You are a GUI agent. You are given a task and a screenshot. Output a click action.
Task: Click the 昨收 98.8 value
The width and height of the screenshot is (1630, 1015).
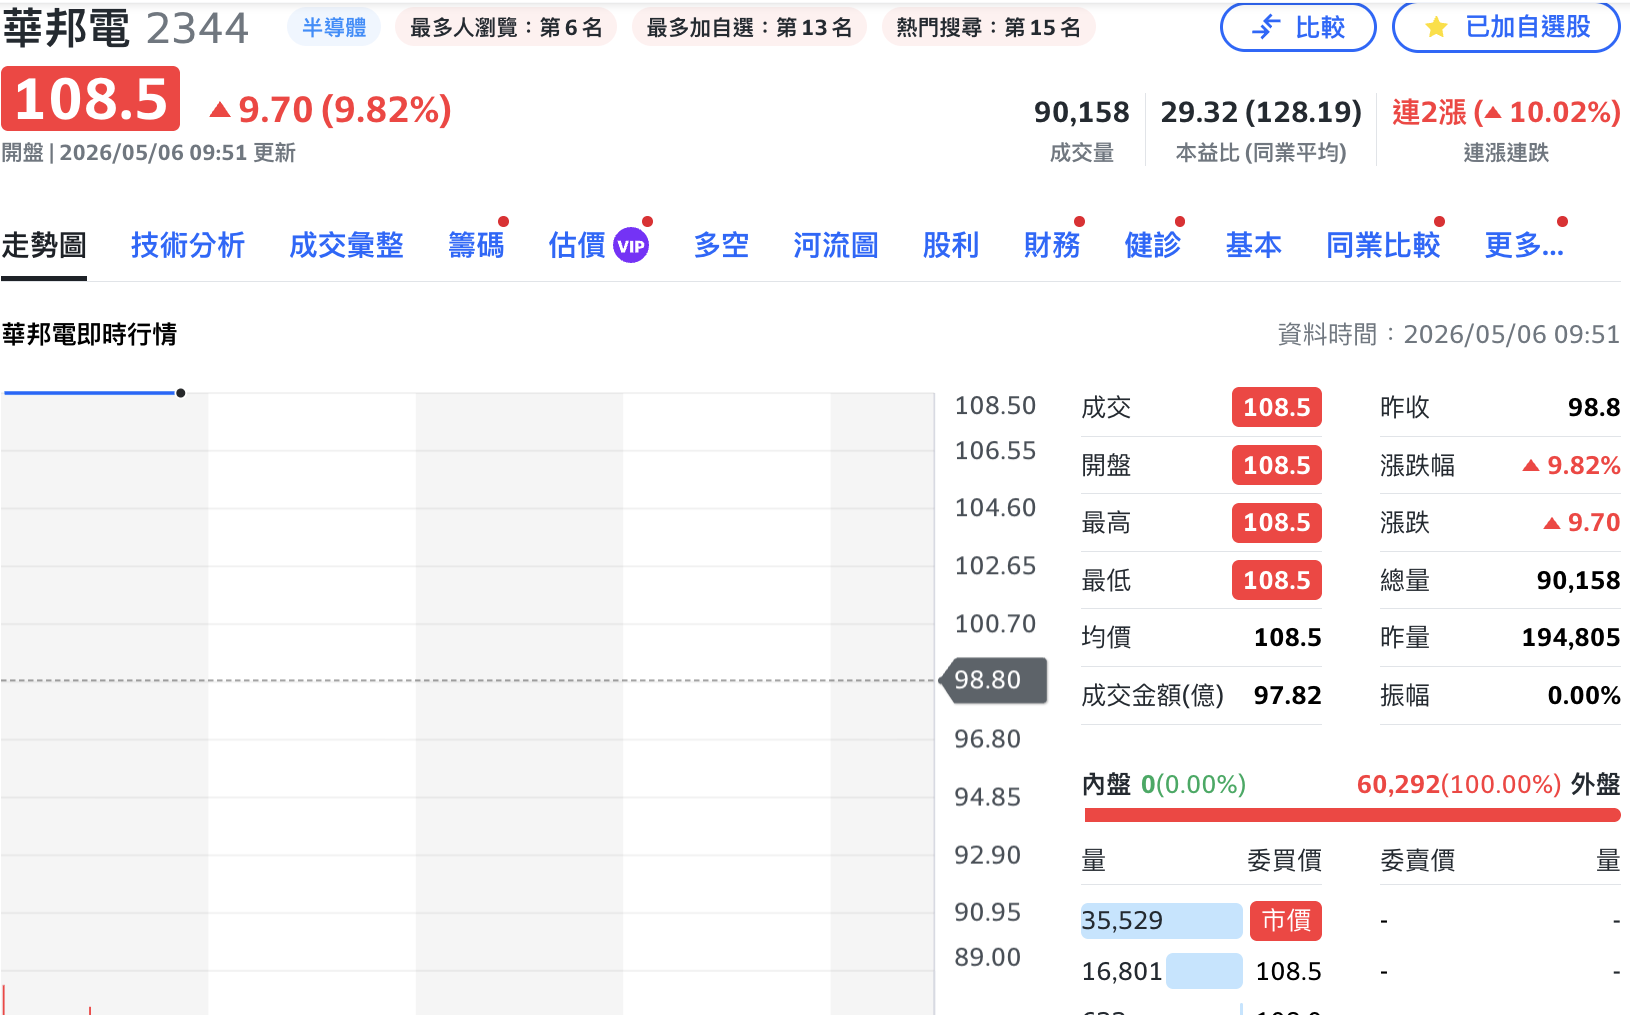tap(1594, 407)
